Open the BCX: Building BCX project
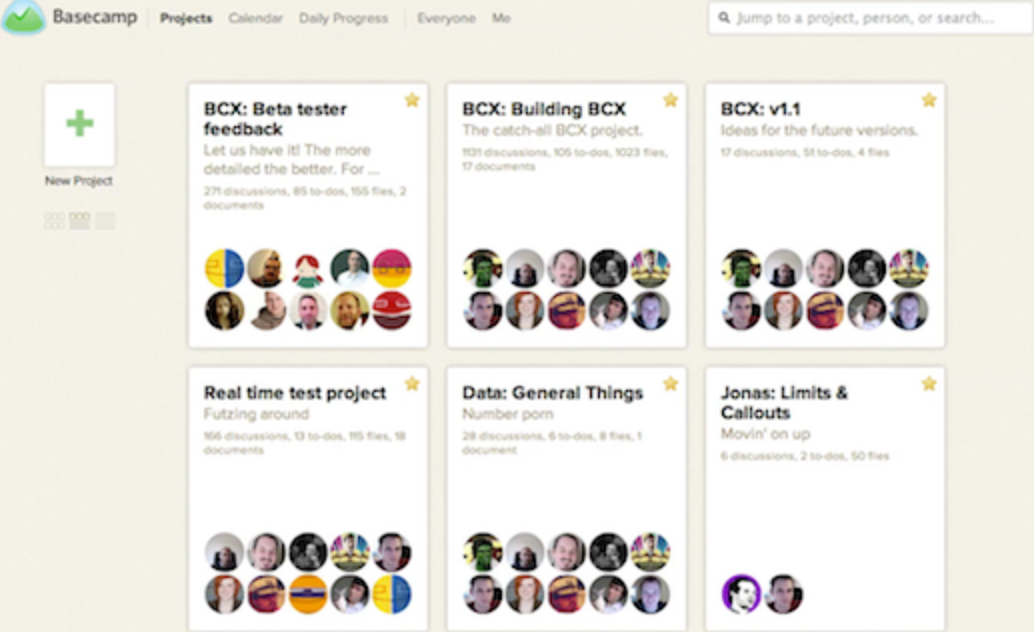Image resolution: width=1034 pixels, height=632 pixels. pos(544,109)
